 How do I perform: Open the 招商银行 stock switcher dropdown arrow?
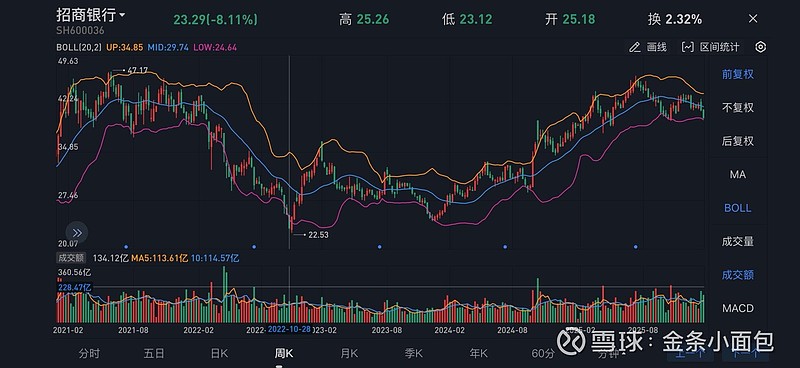pos(122,15)
